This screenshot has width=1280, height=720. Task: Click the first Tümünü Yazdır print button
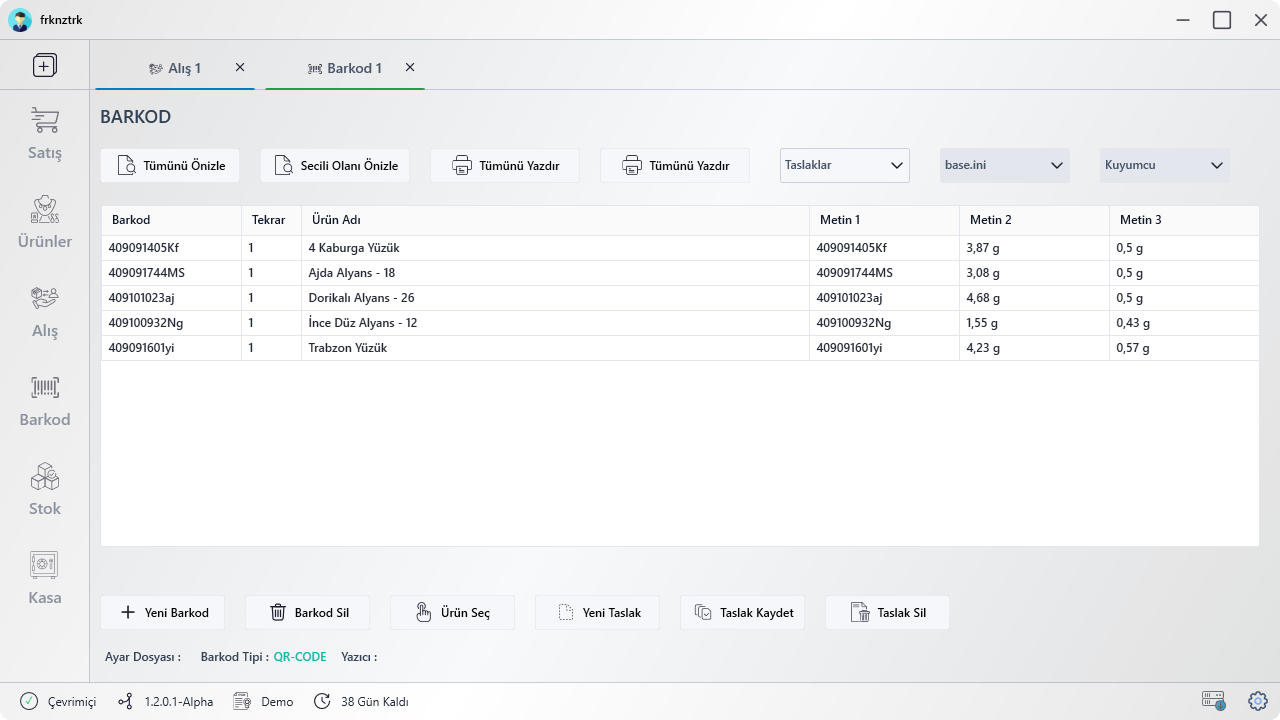pyautogui.click(x=505, y=165)
